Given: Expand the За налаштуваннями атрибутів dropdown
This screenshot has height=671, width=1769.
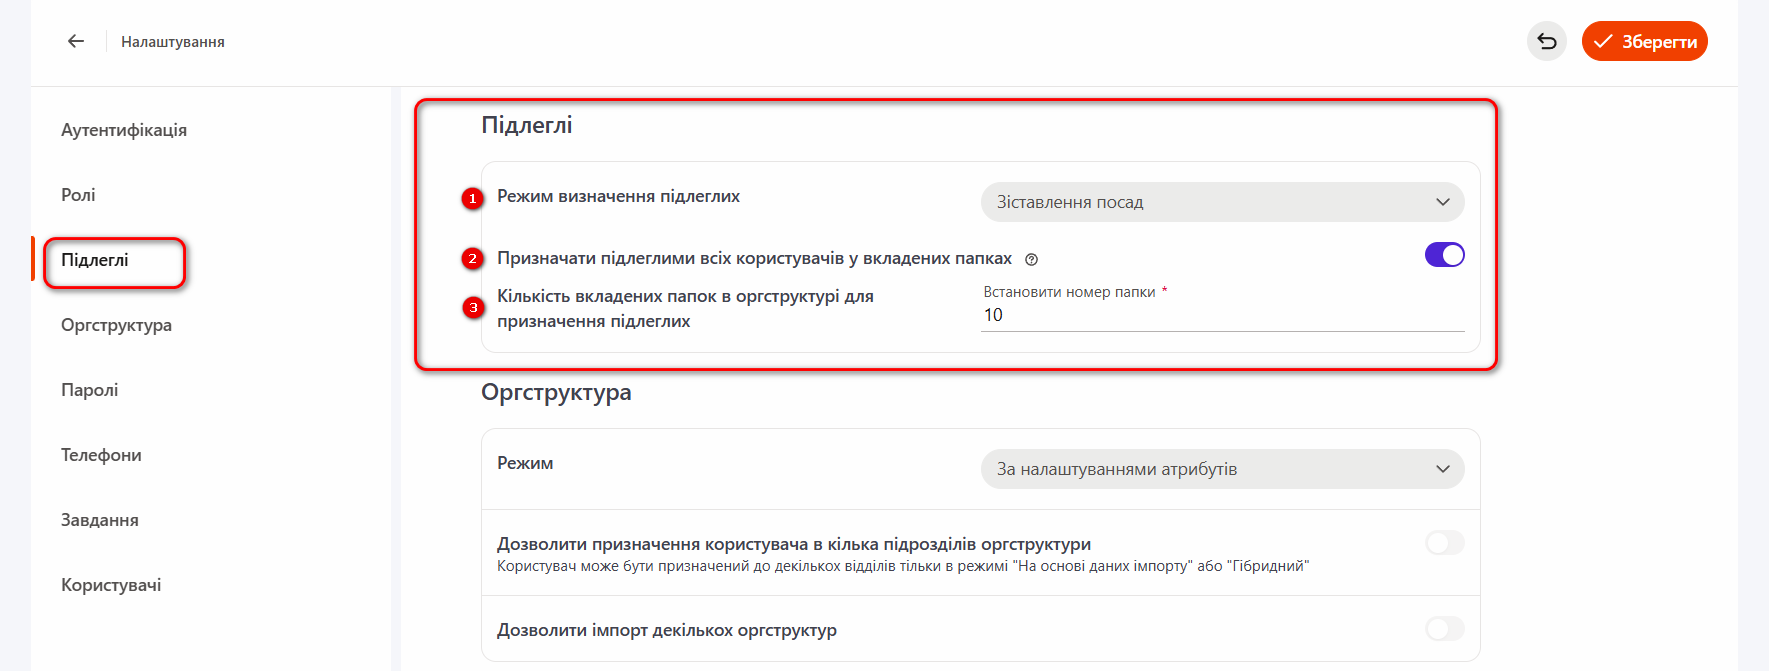Looking at the screenshot, I should pos(1221,469).
